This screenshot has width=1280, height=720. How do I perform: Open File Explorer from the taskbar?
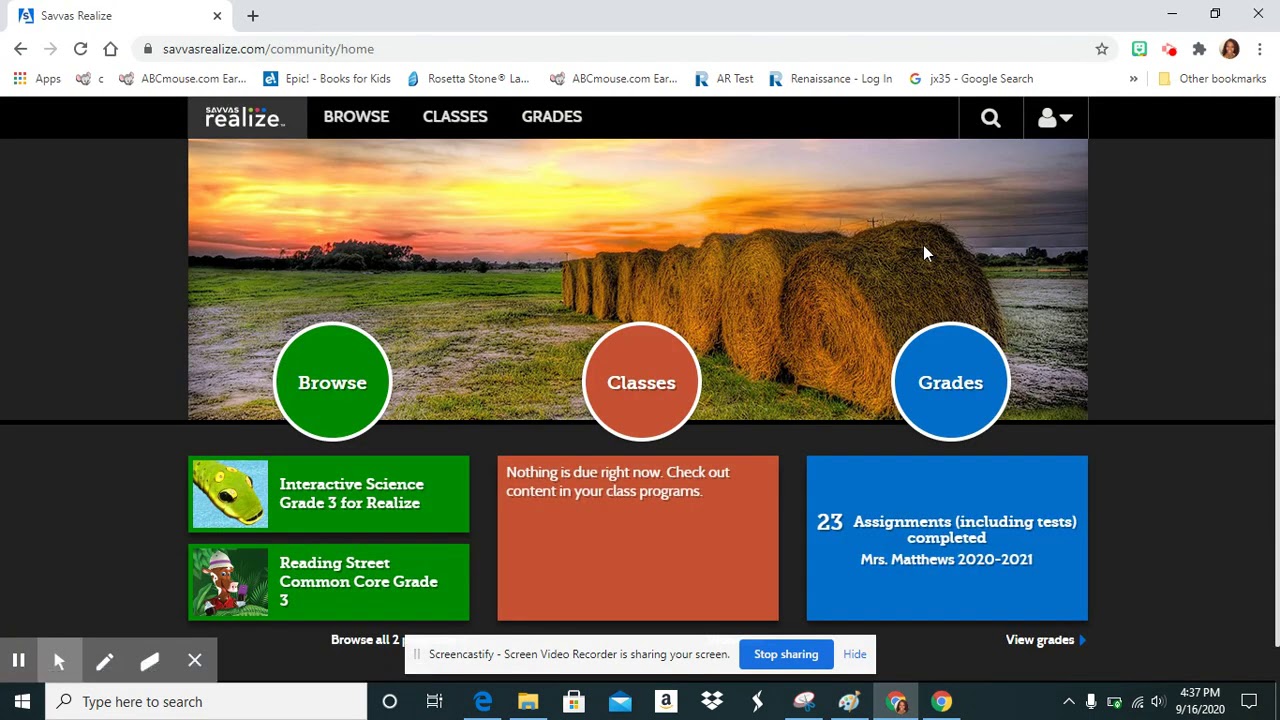tap(528, 702)
